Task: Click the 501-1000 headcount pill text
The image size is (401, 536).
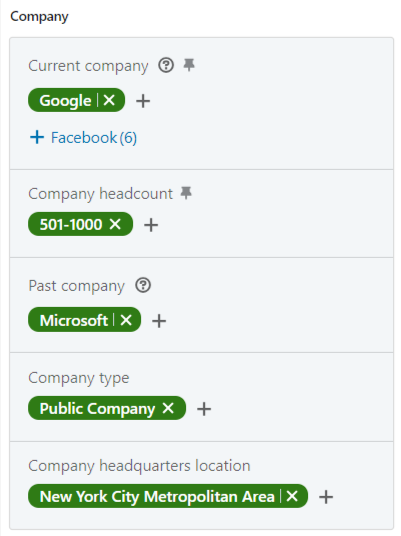Action: [71, 225]
